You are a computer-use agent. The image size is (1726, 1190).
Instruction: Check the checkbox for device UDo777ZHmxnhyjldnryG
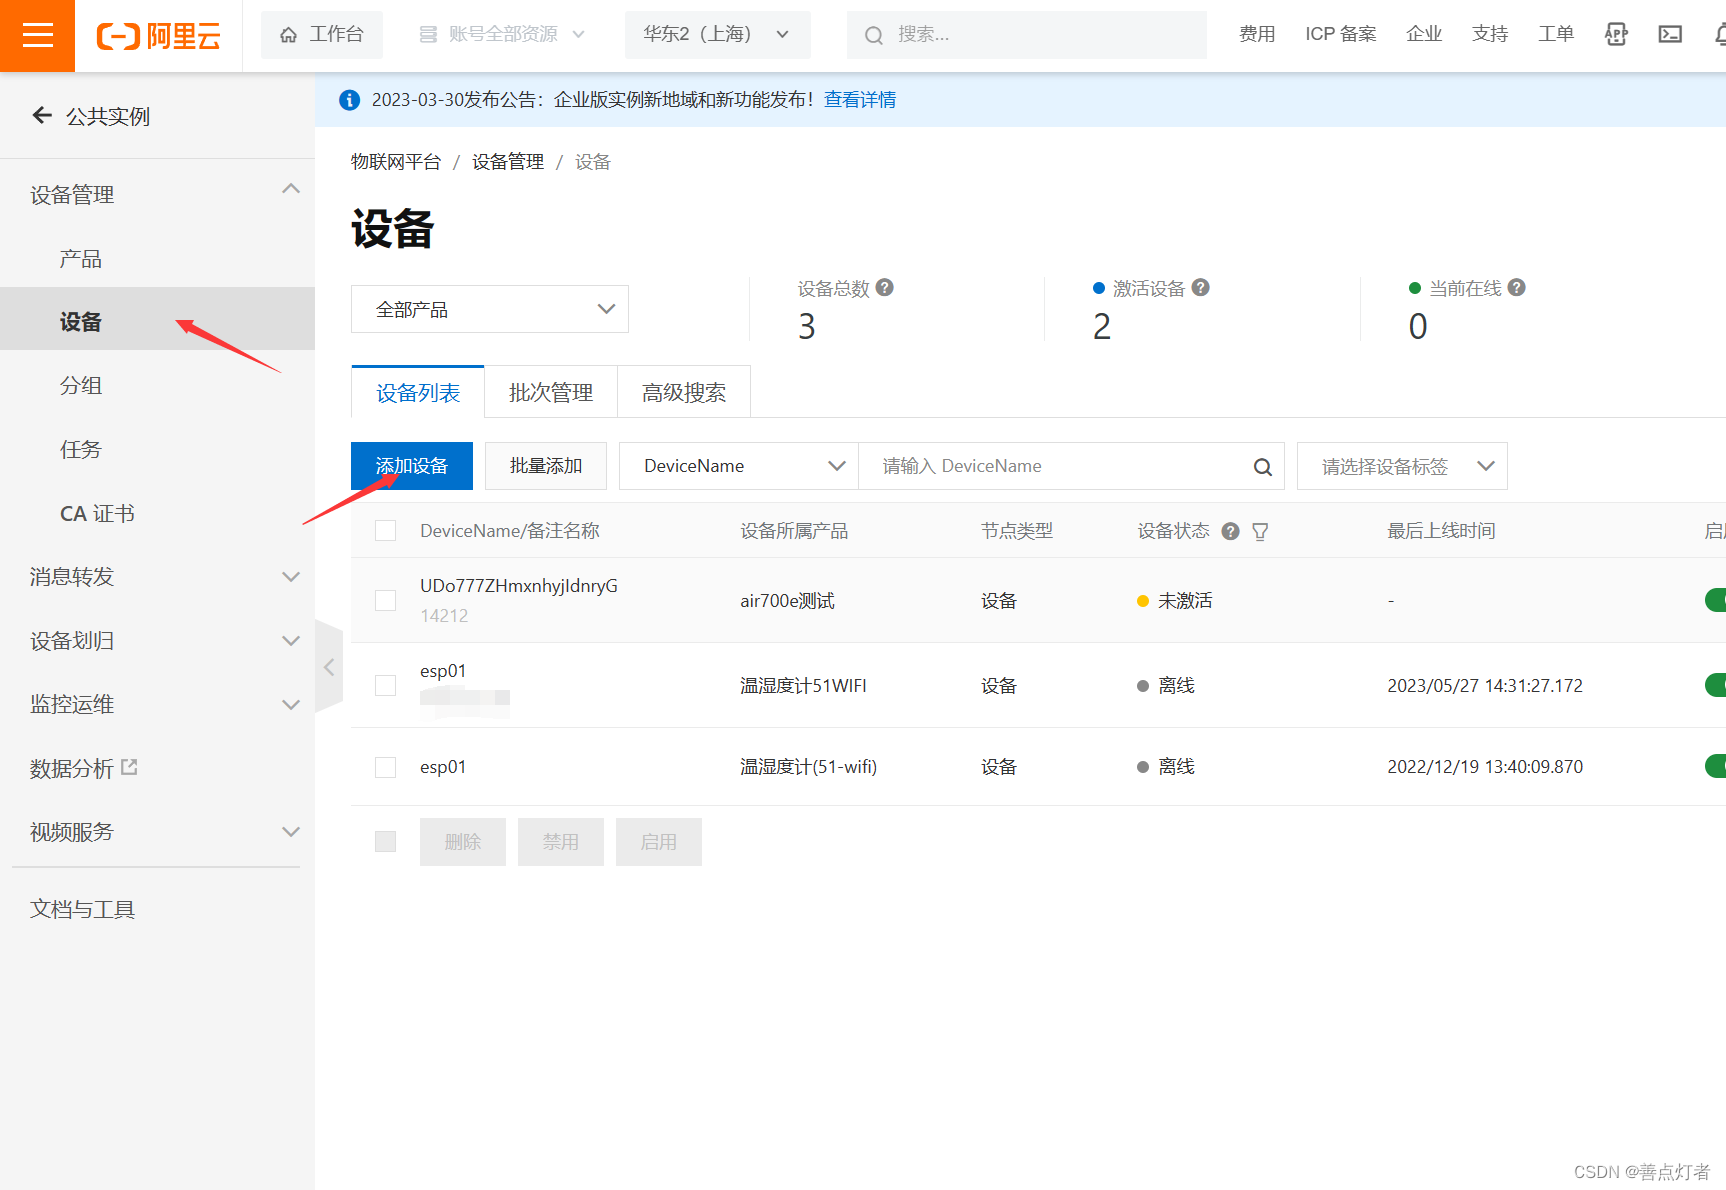pos(385,600)
